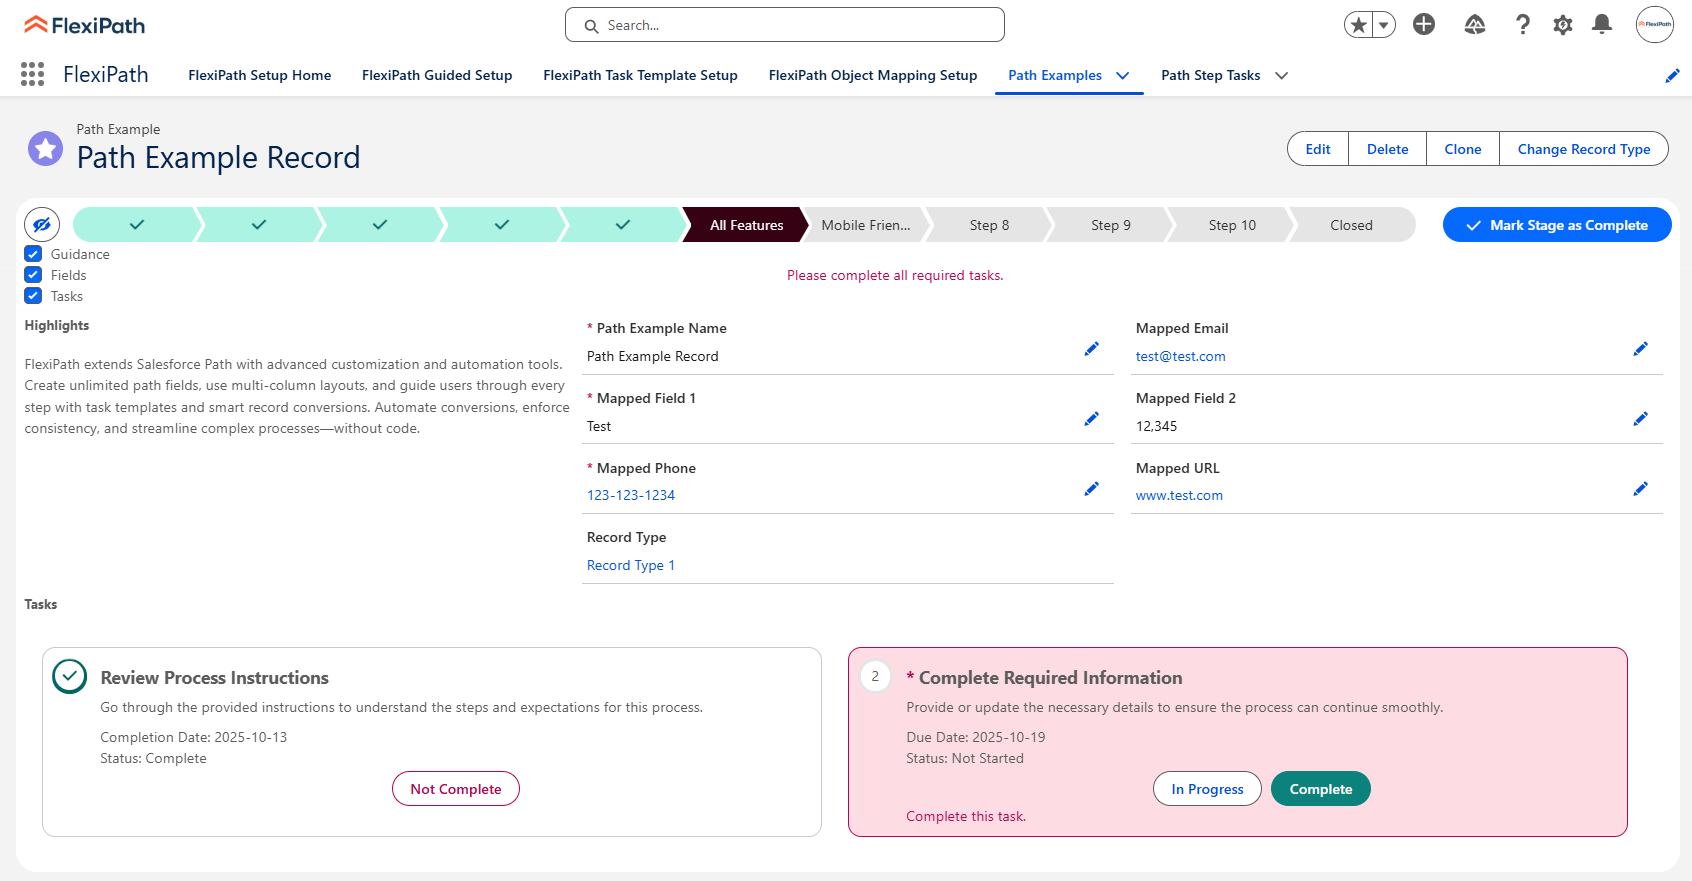Click the notifications bell icon

[1602, 25]
